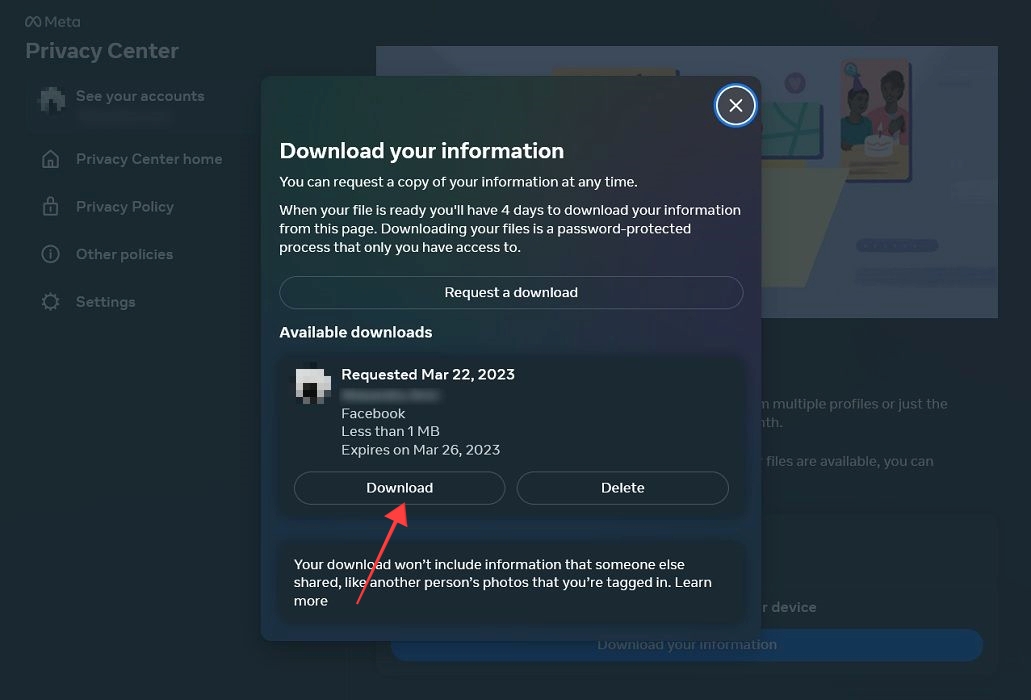Select Settings from the sidebar menu
This screenshot has height=700, width=1031.
(x=106, y=301)
